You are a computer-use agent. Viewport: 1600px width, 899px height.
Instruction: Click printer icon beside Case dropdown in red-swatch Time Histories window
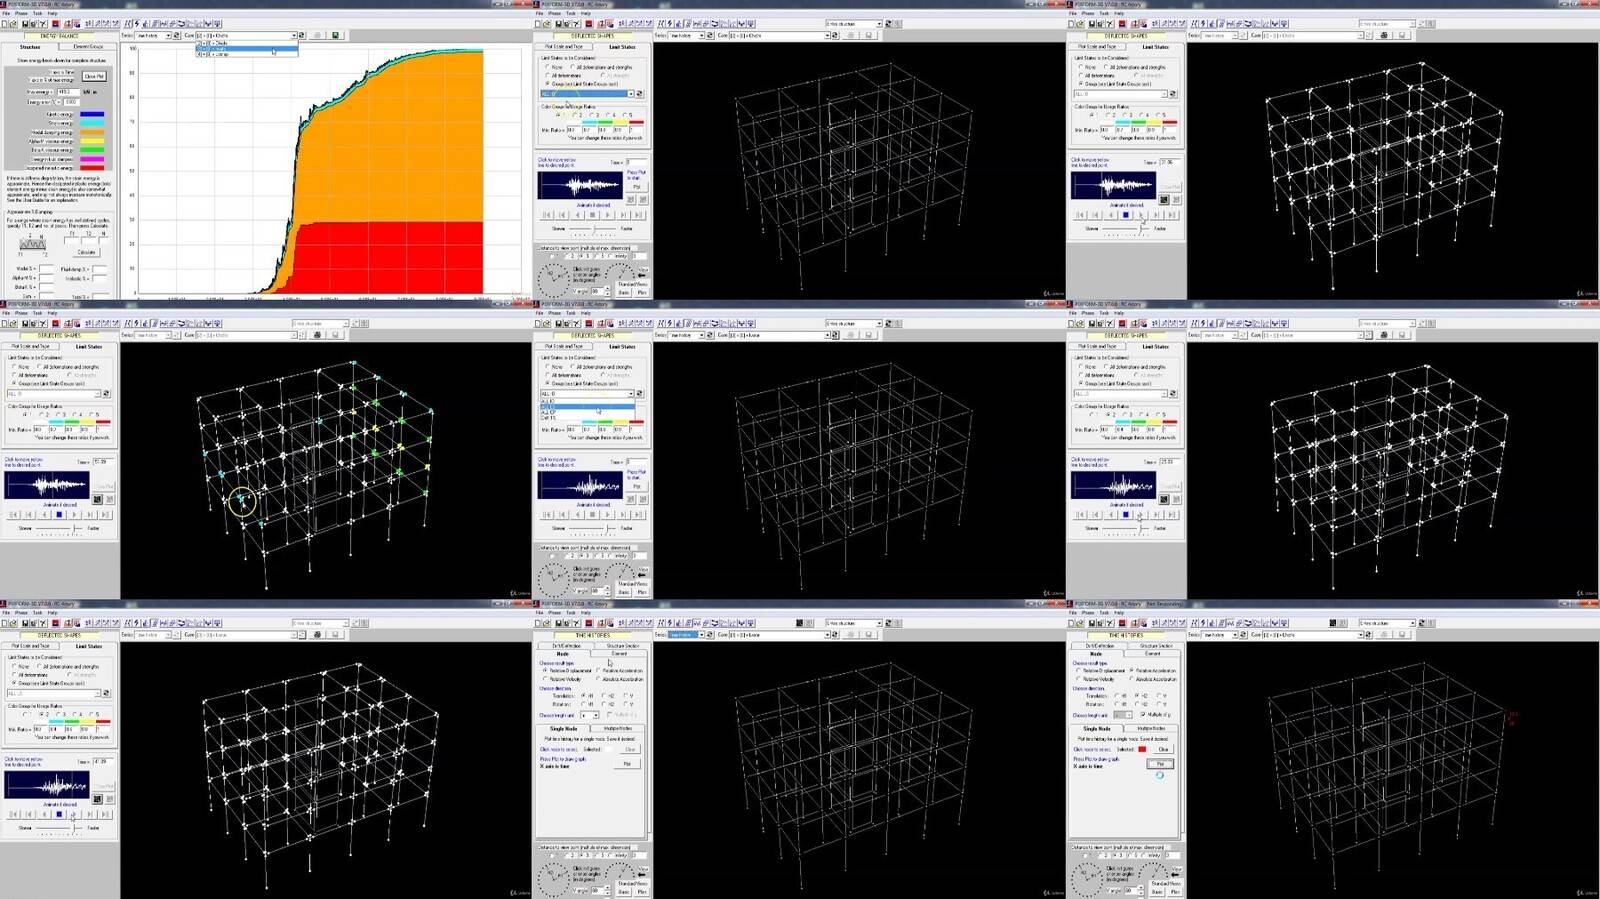tap(1384, 635)
